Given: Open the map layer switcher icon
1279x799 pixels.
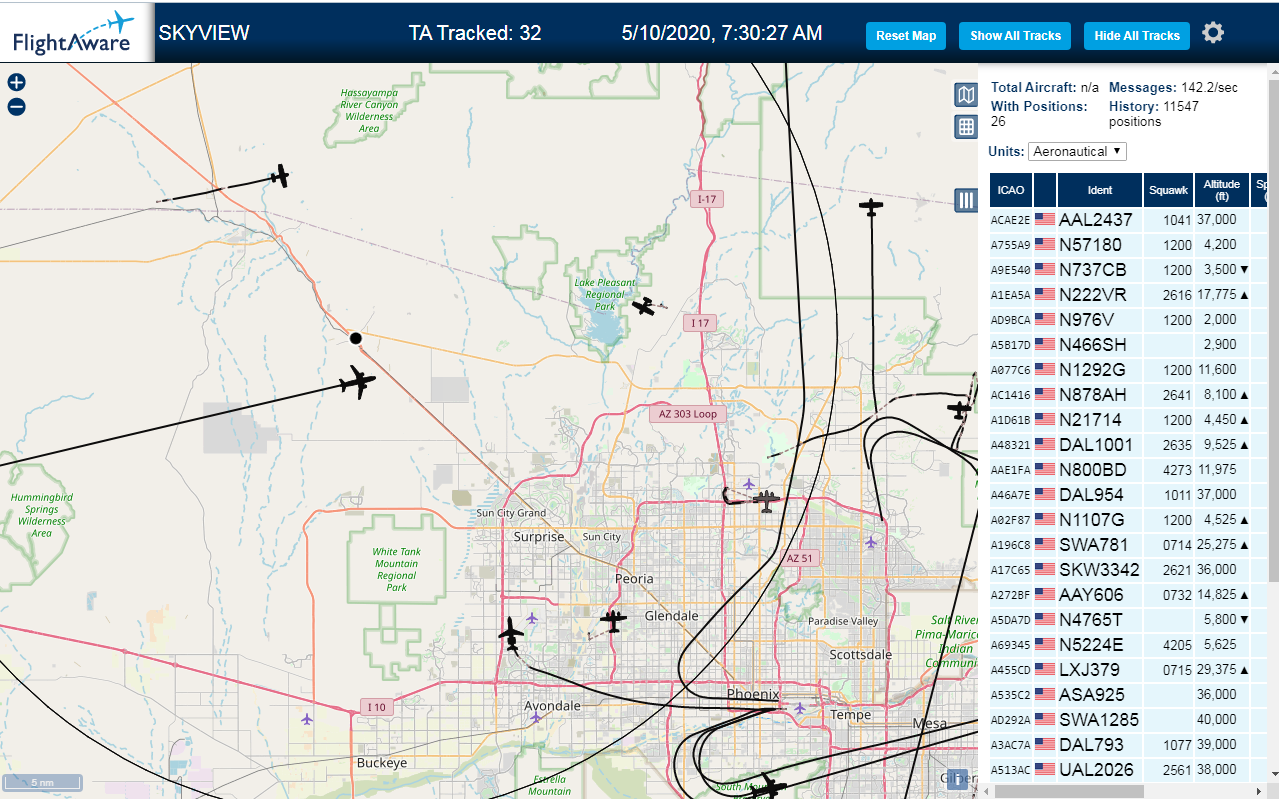Looking at the screenshot, I should click(966, 95).
